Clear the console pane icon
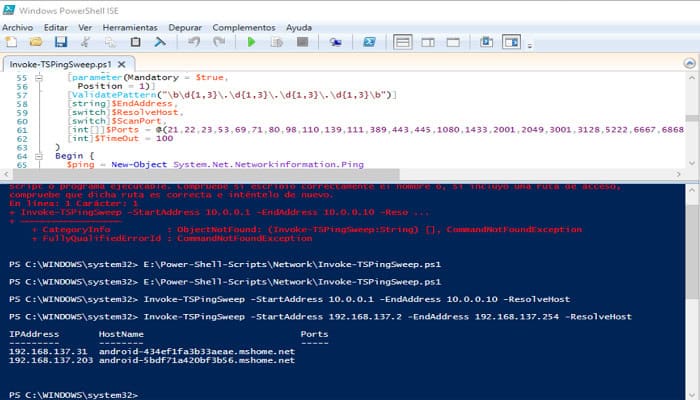Screen dimensions: 700x400 160,42
